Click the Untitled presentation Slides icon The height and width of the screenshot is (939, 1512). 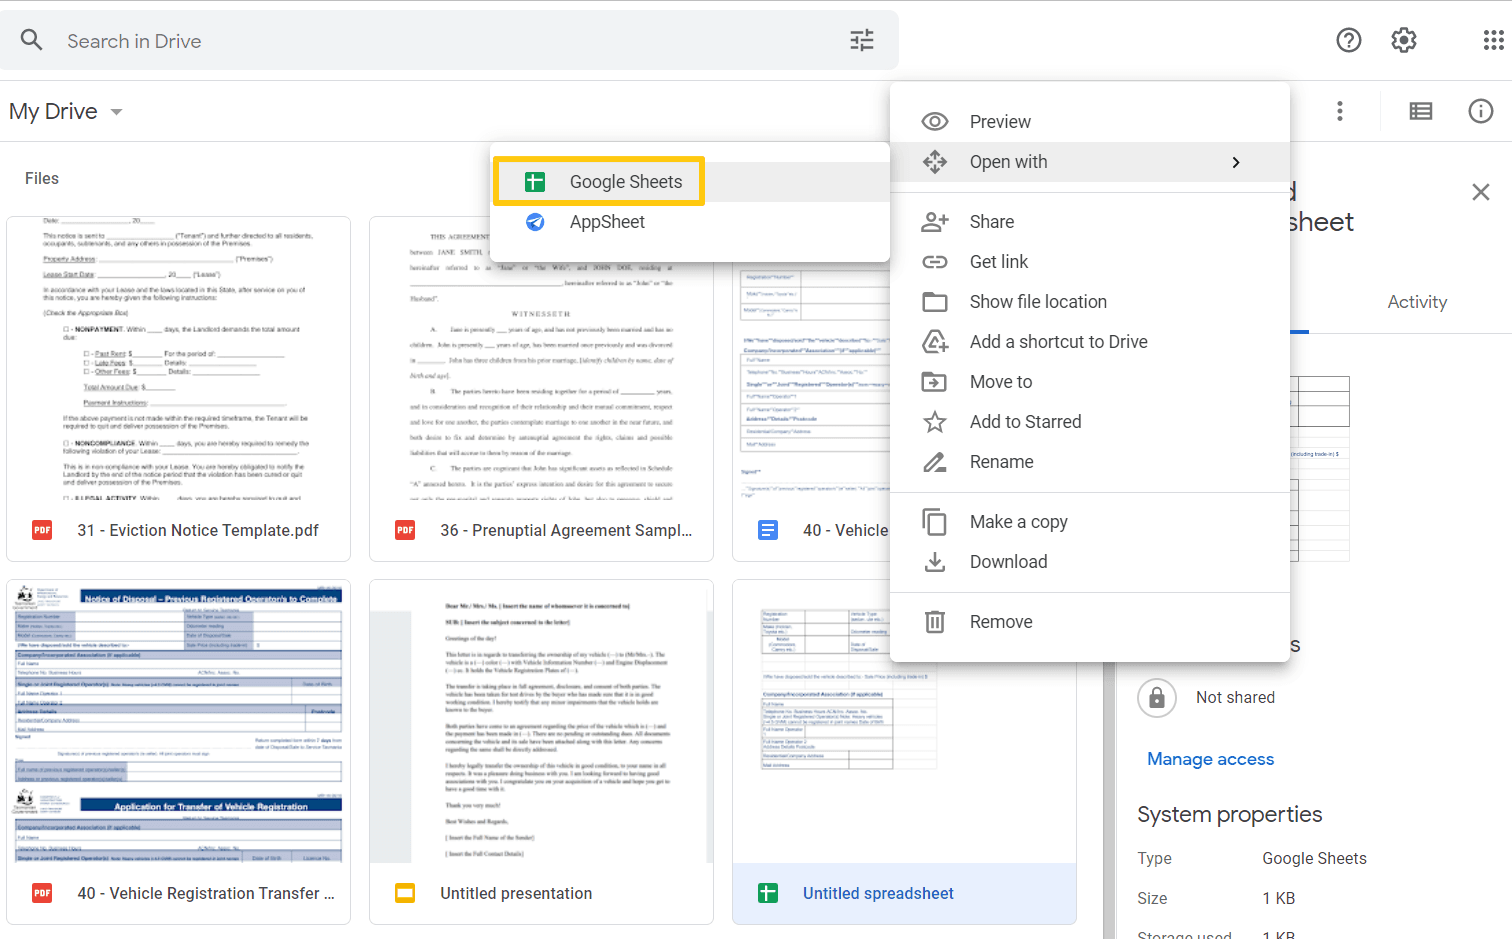coord(405,893)
